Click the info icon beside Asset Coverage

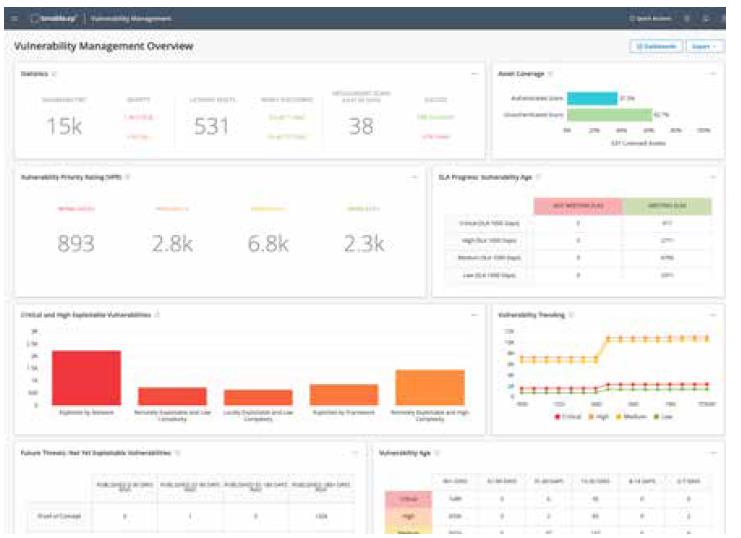(x=551, y=73)
